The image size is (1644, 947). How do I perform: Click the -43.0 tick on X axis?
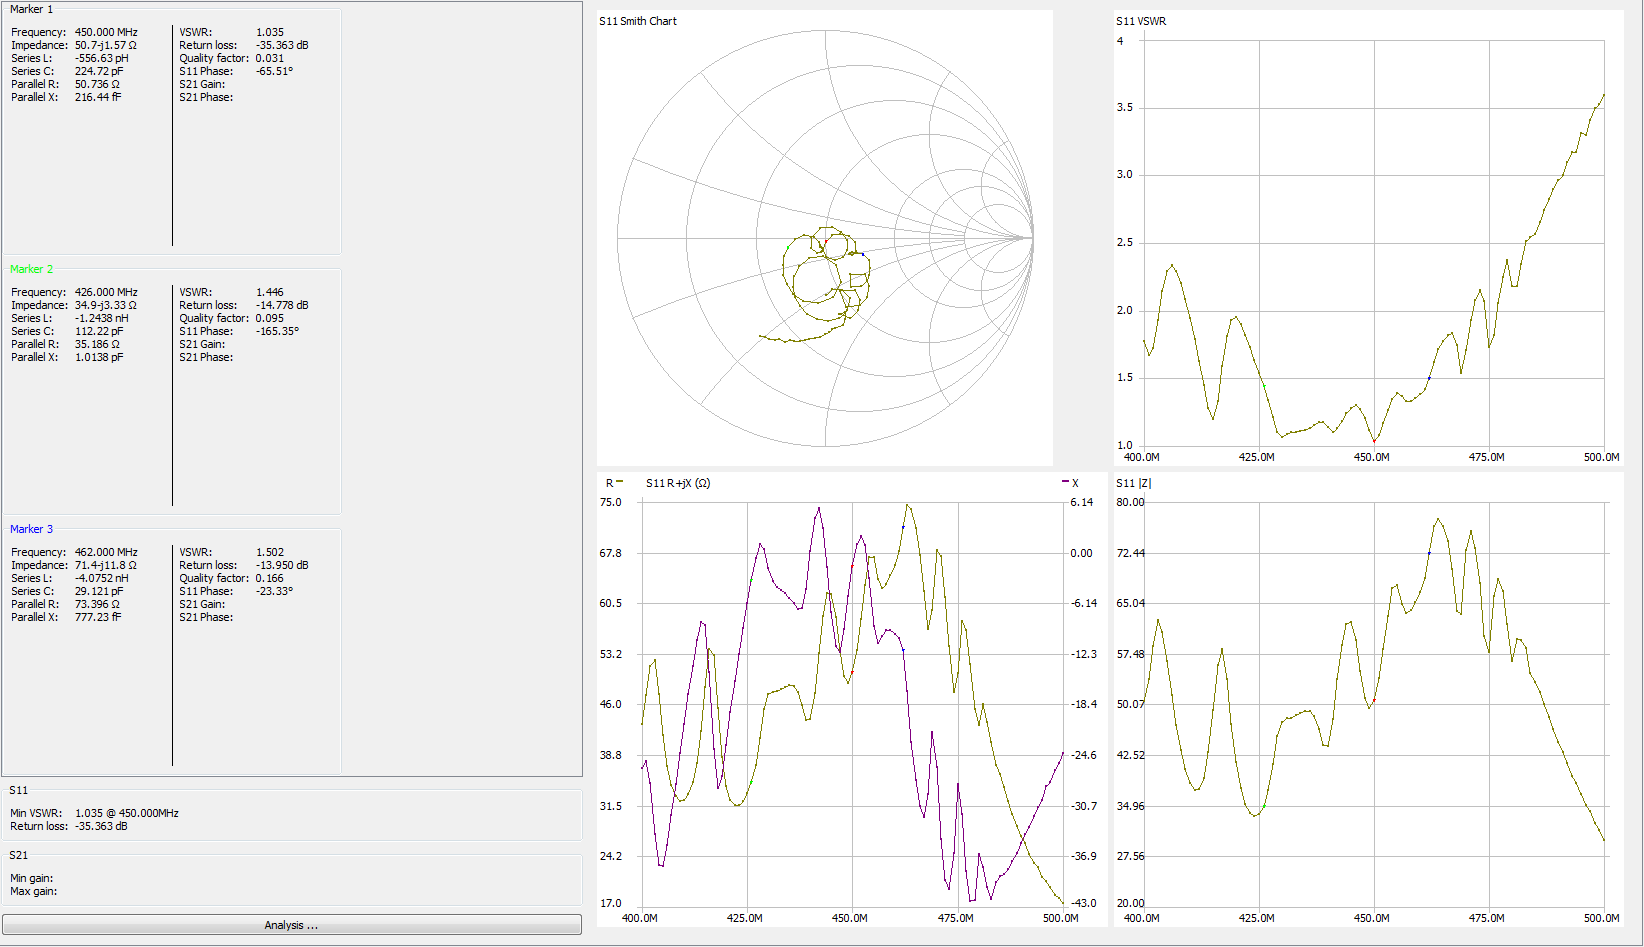[1084, 903]
